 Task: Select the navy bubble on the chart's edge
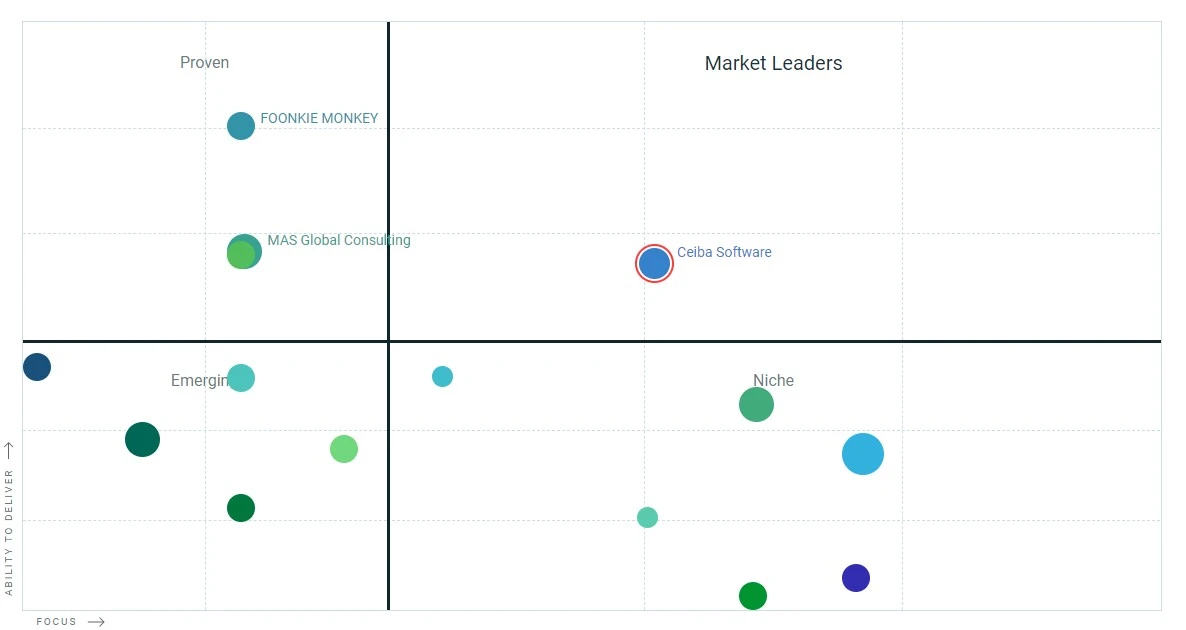(37, 367)
